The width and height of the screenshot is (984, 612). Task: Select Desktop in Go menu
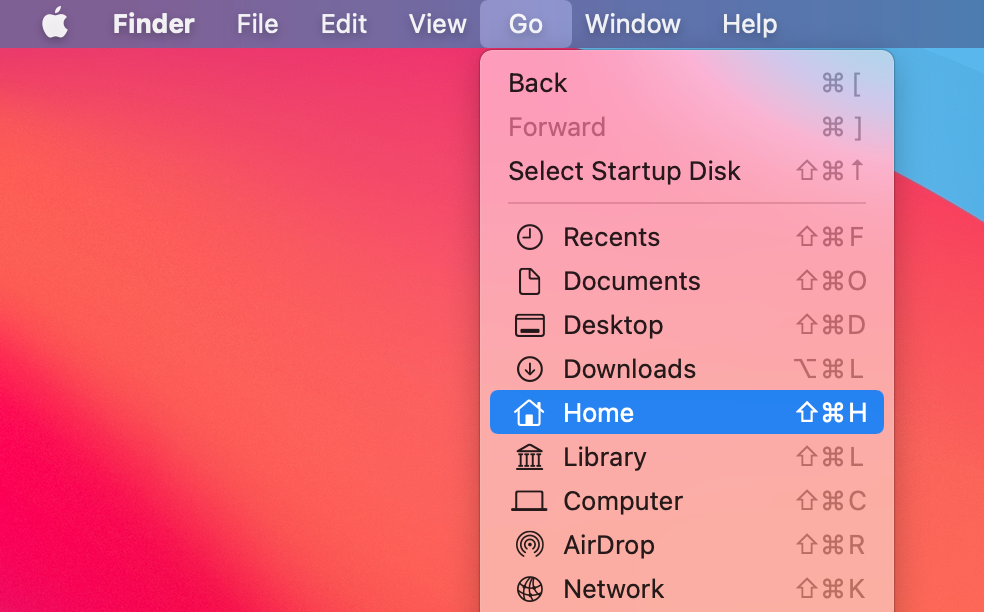(x=687, y=325)
